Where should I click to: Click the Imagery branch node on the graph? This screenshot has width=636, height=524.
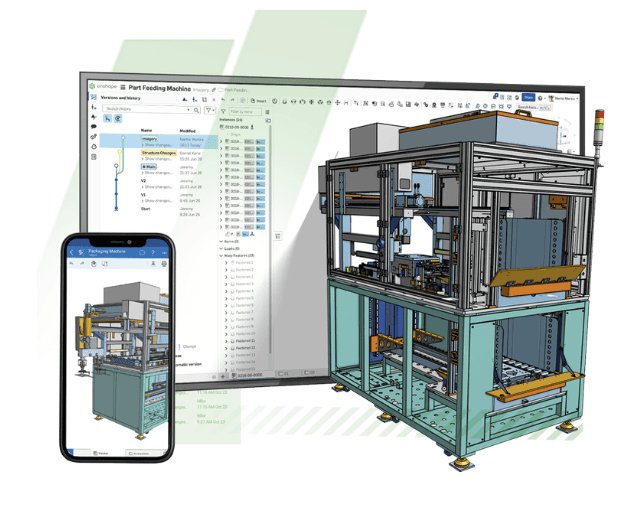123,137
